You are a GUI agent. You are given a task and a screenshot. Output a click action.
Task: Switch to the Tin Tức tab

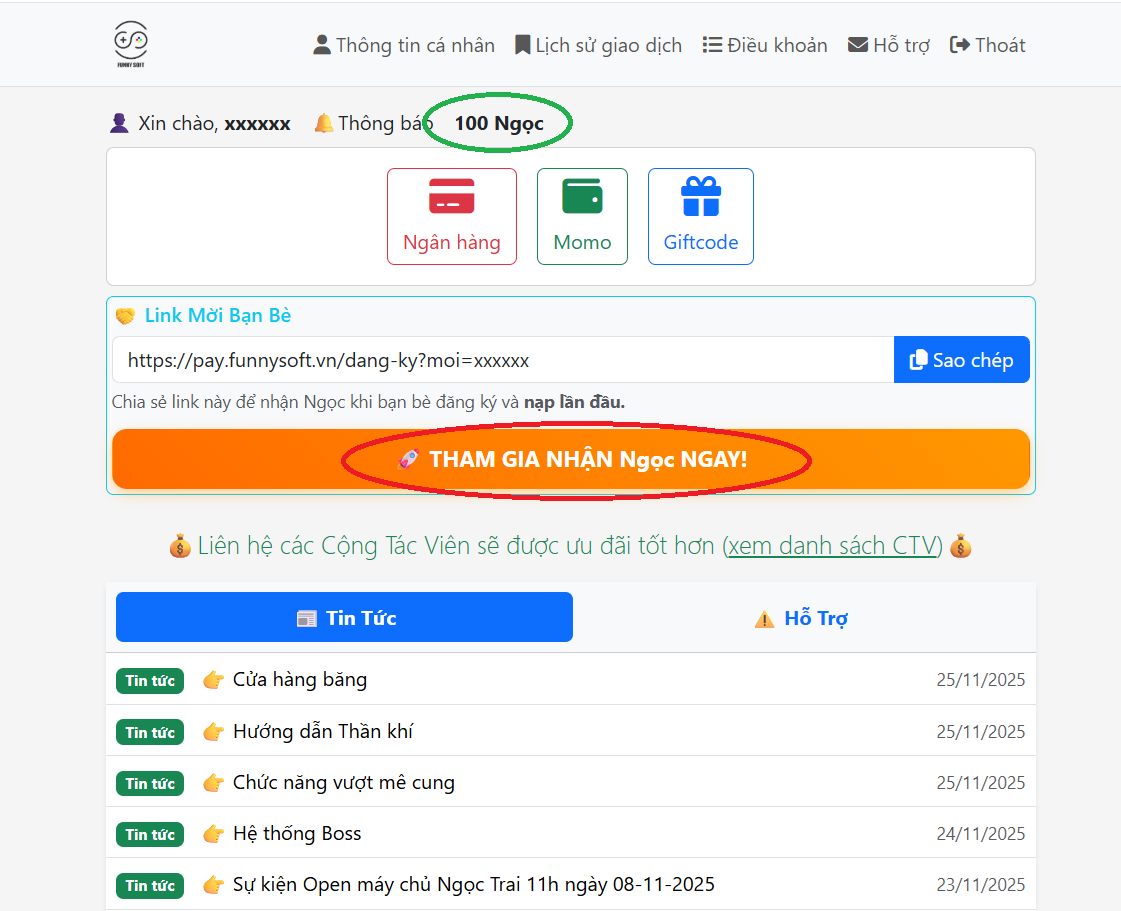pyautogui.click(x=344, y=617)
